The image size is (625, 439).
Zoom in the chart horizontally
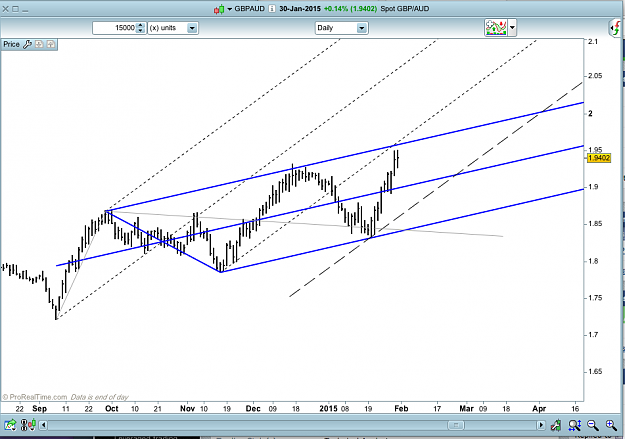pyautogui.click(x=611, y=425)
